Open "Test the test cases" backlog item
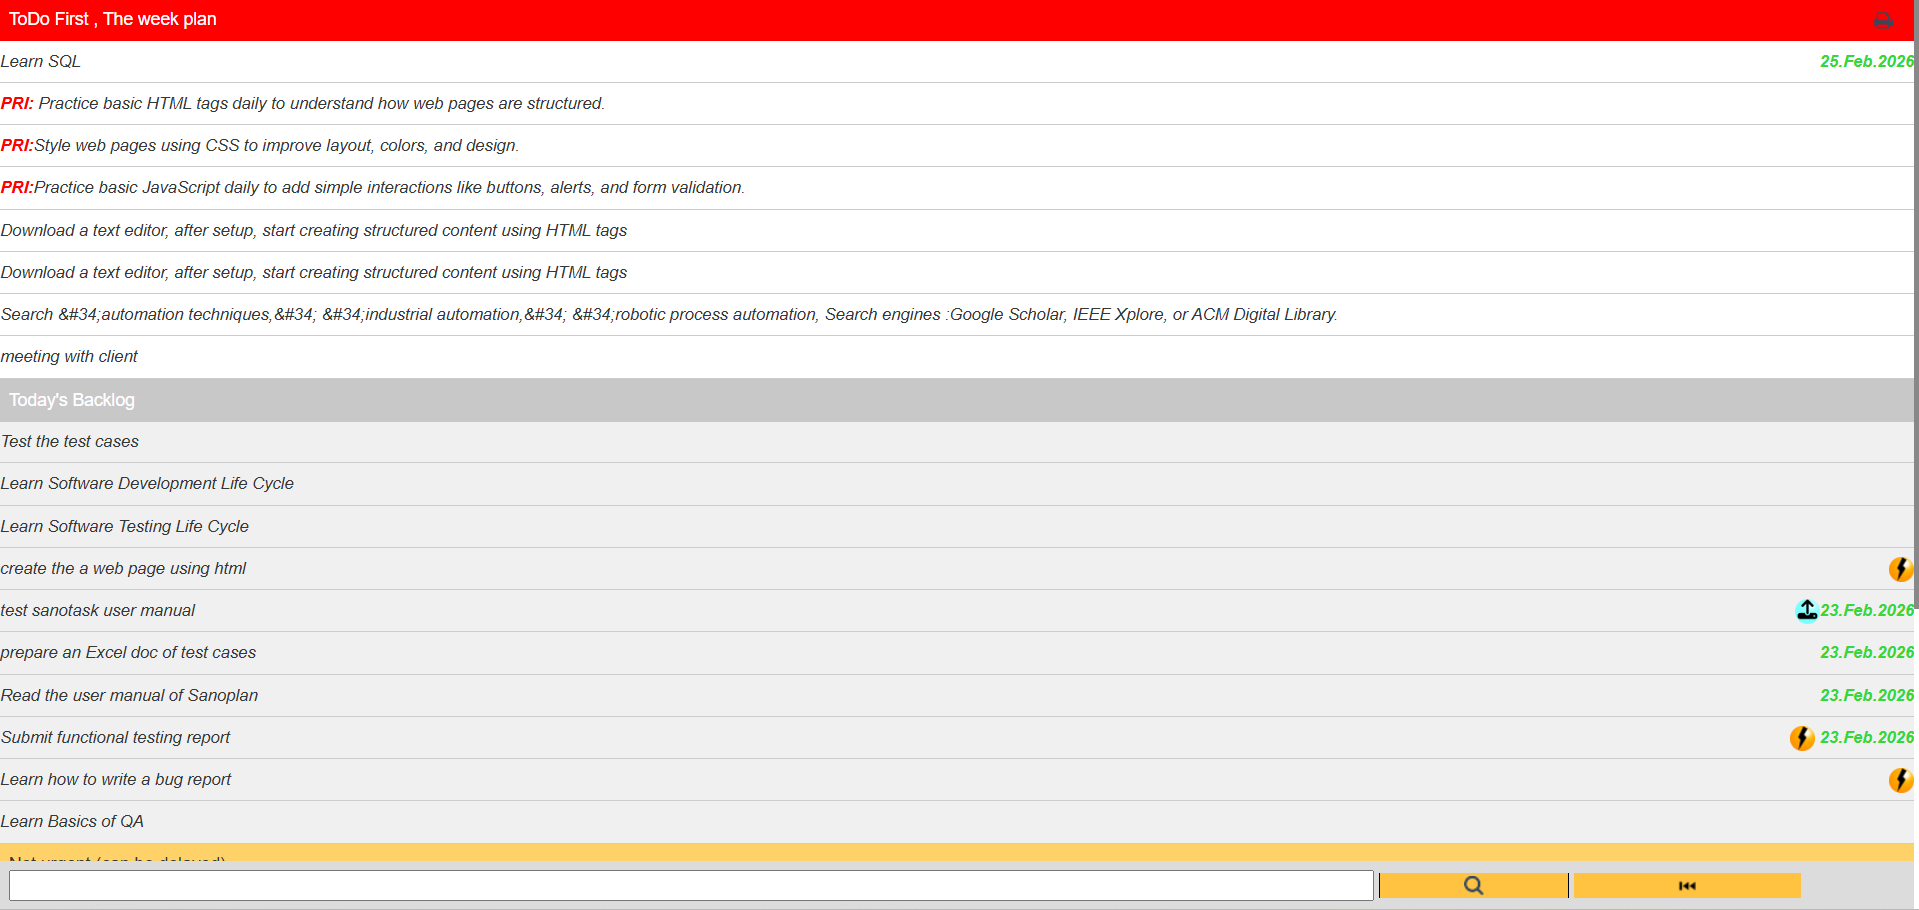Image resolution: width=1919 pixels, height=910 pixels. (70, 441)
